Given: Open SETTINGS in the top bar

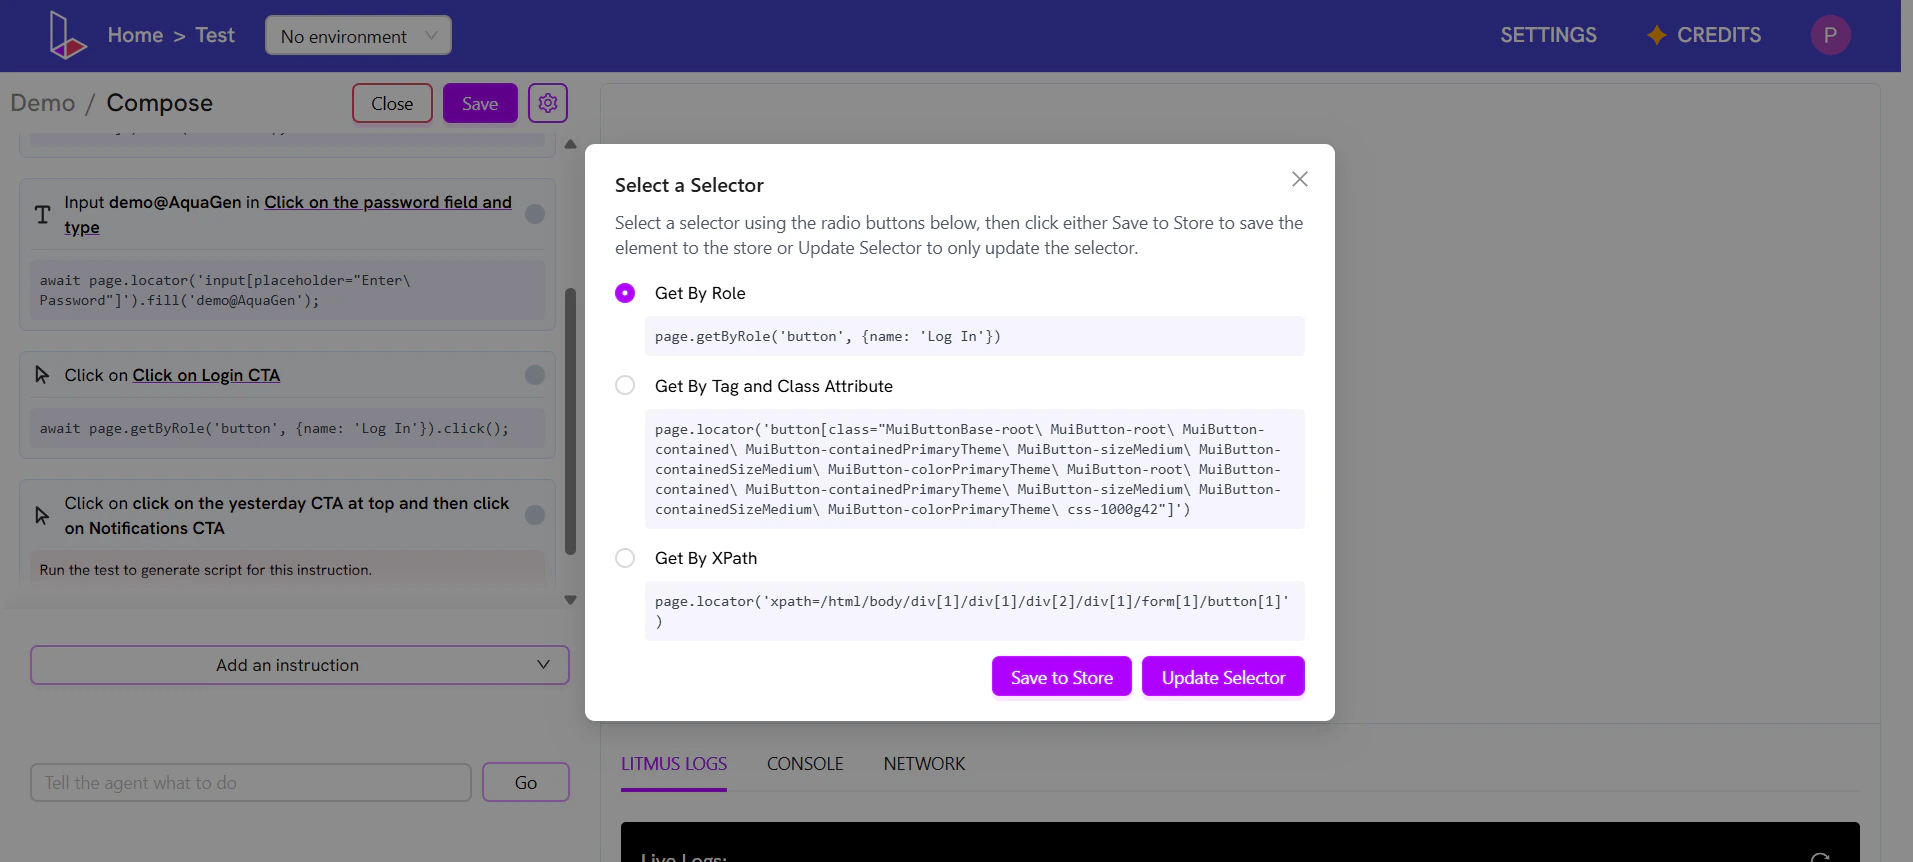Looking at the screenshot, I should (1548, 35).
